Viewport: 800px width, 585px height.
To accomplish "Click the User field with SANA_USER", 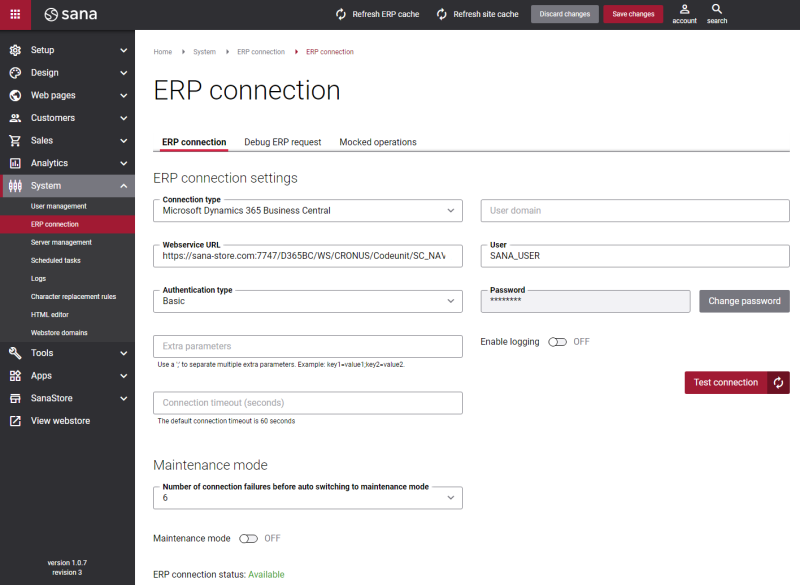I will coord(635,256).
